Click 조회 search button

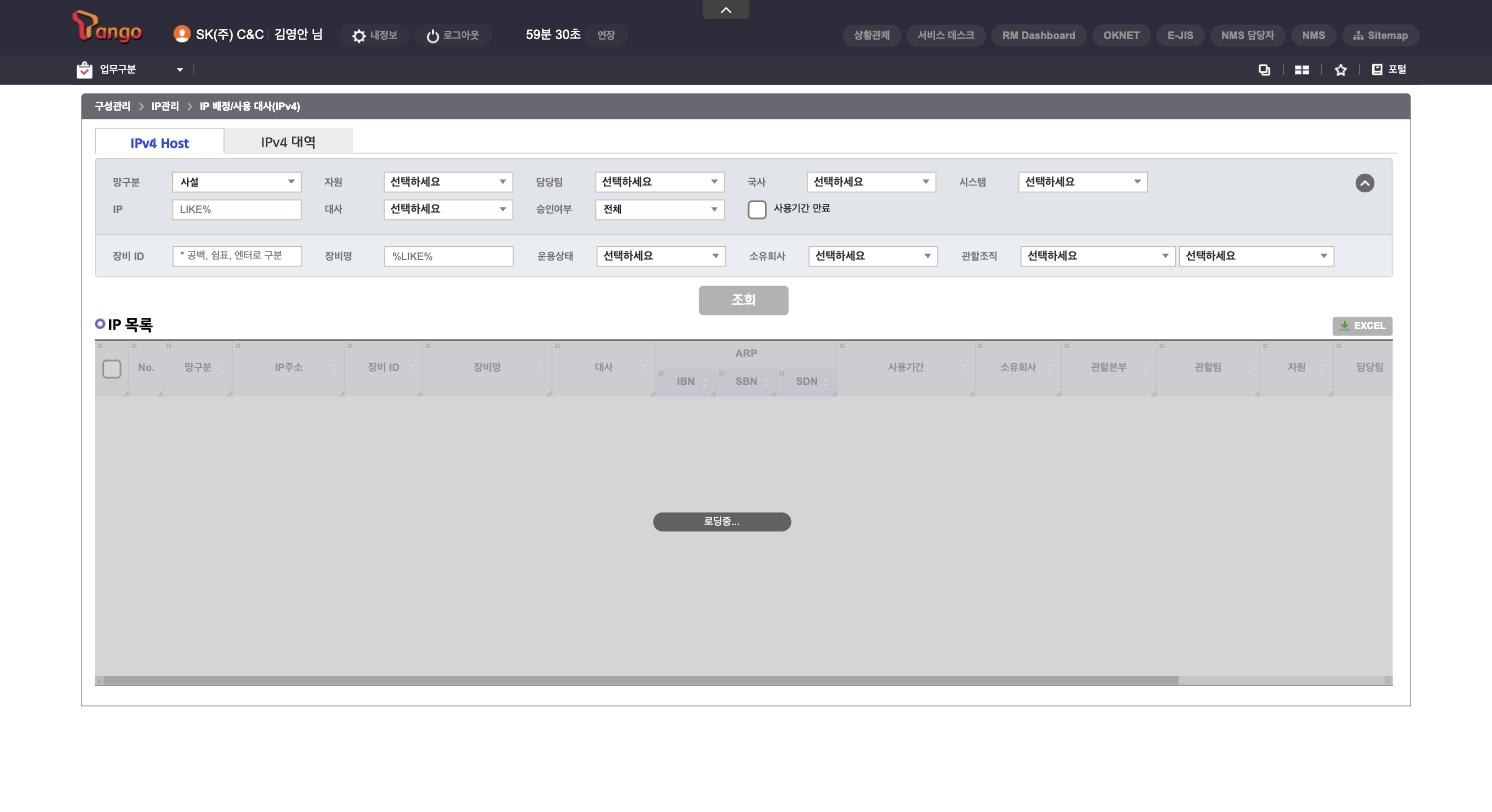tap(743, 300)
